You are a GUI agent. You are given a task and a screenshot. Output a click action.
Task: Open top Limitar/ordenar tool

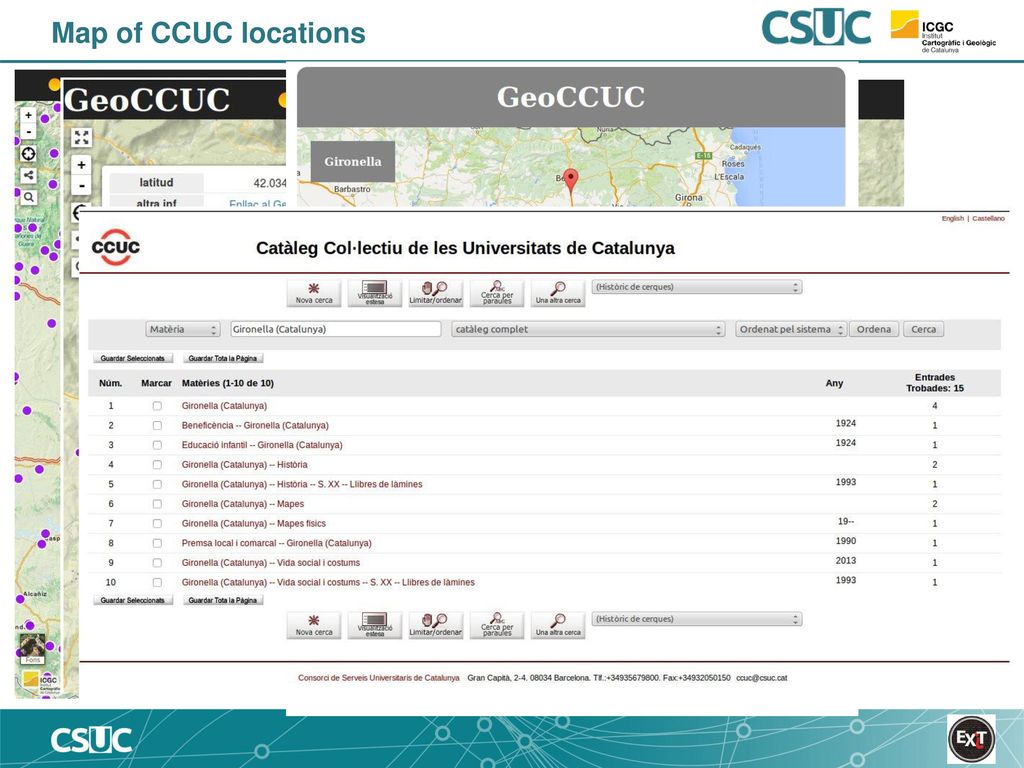436,293
